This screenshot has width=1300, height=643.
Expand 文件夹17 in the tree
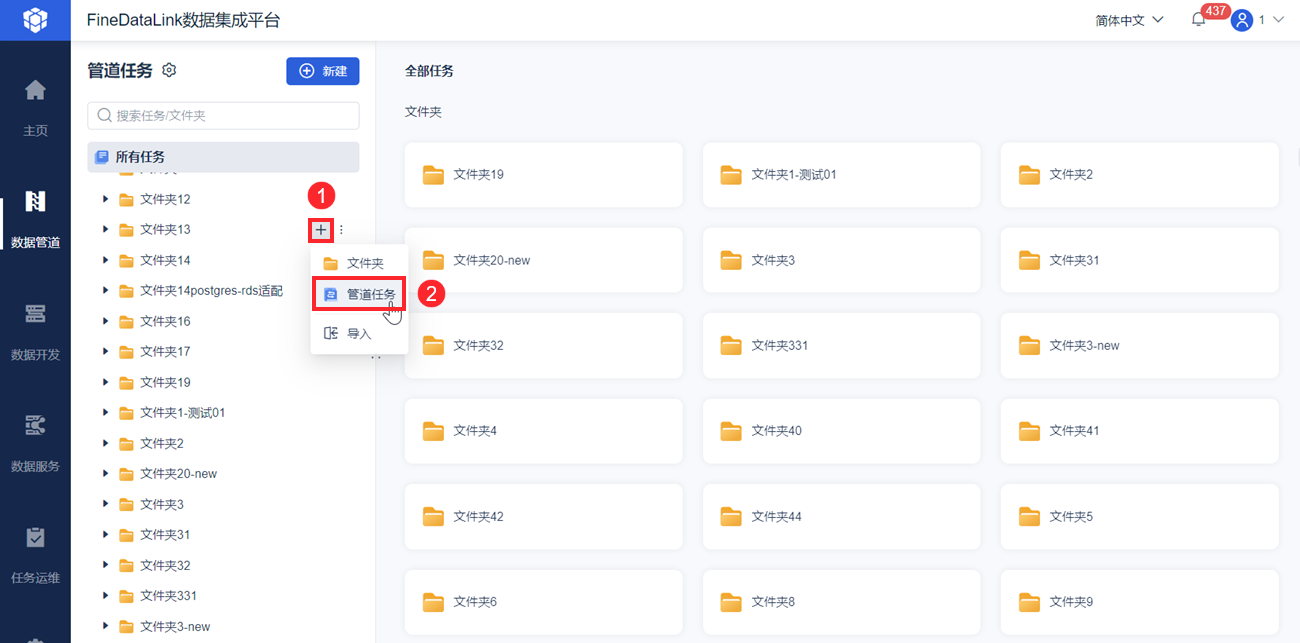coord(105,351)
